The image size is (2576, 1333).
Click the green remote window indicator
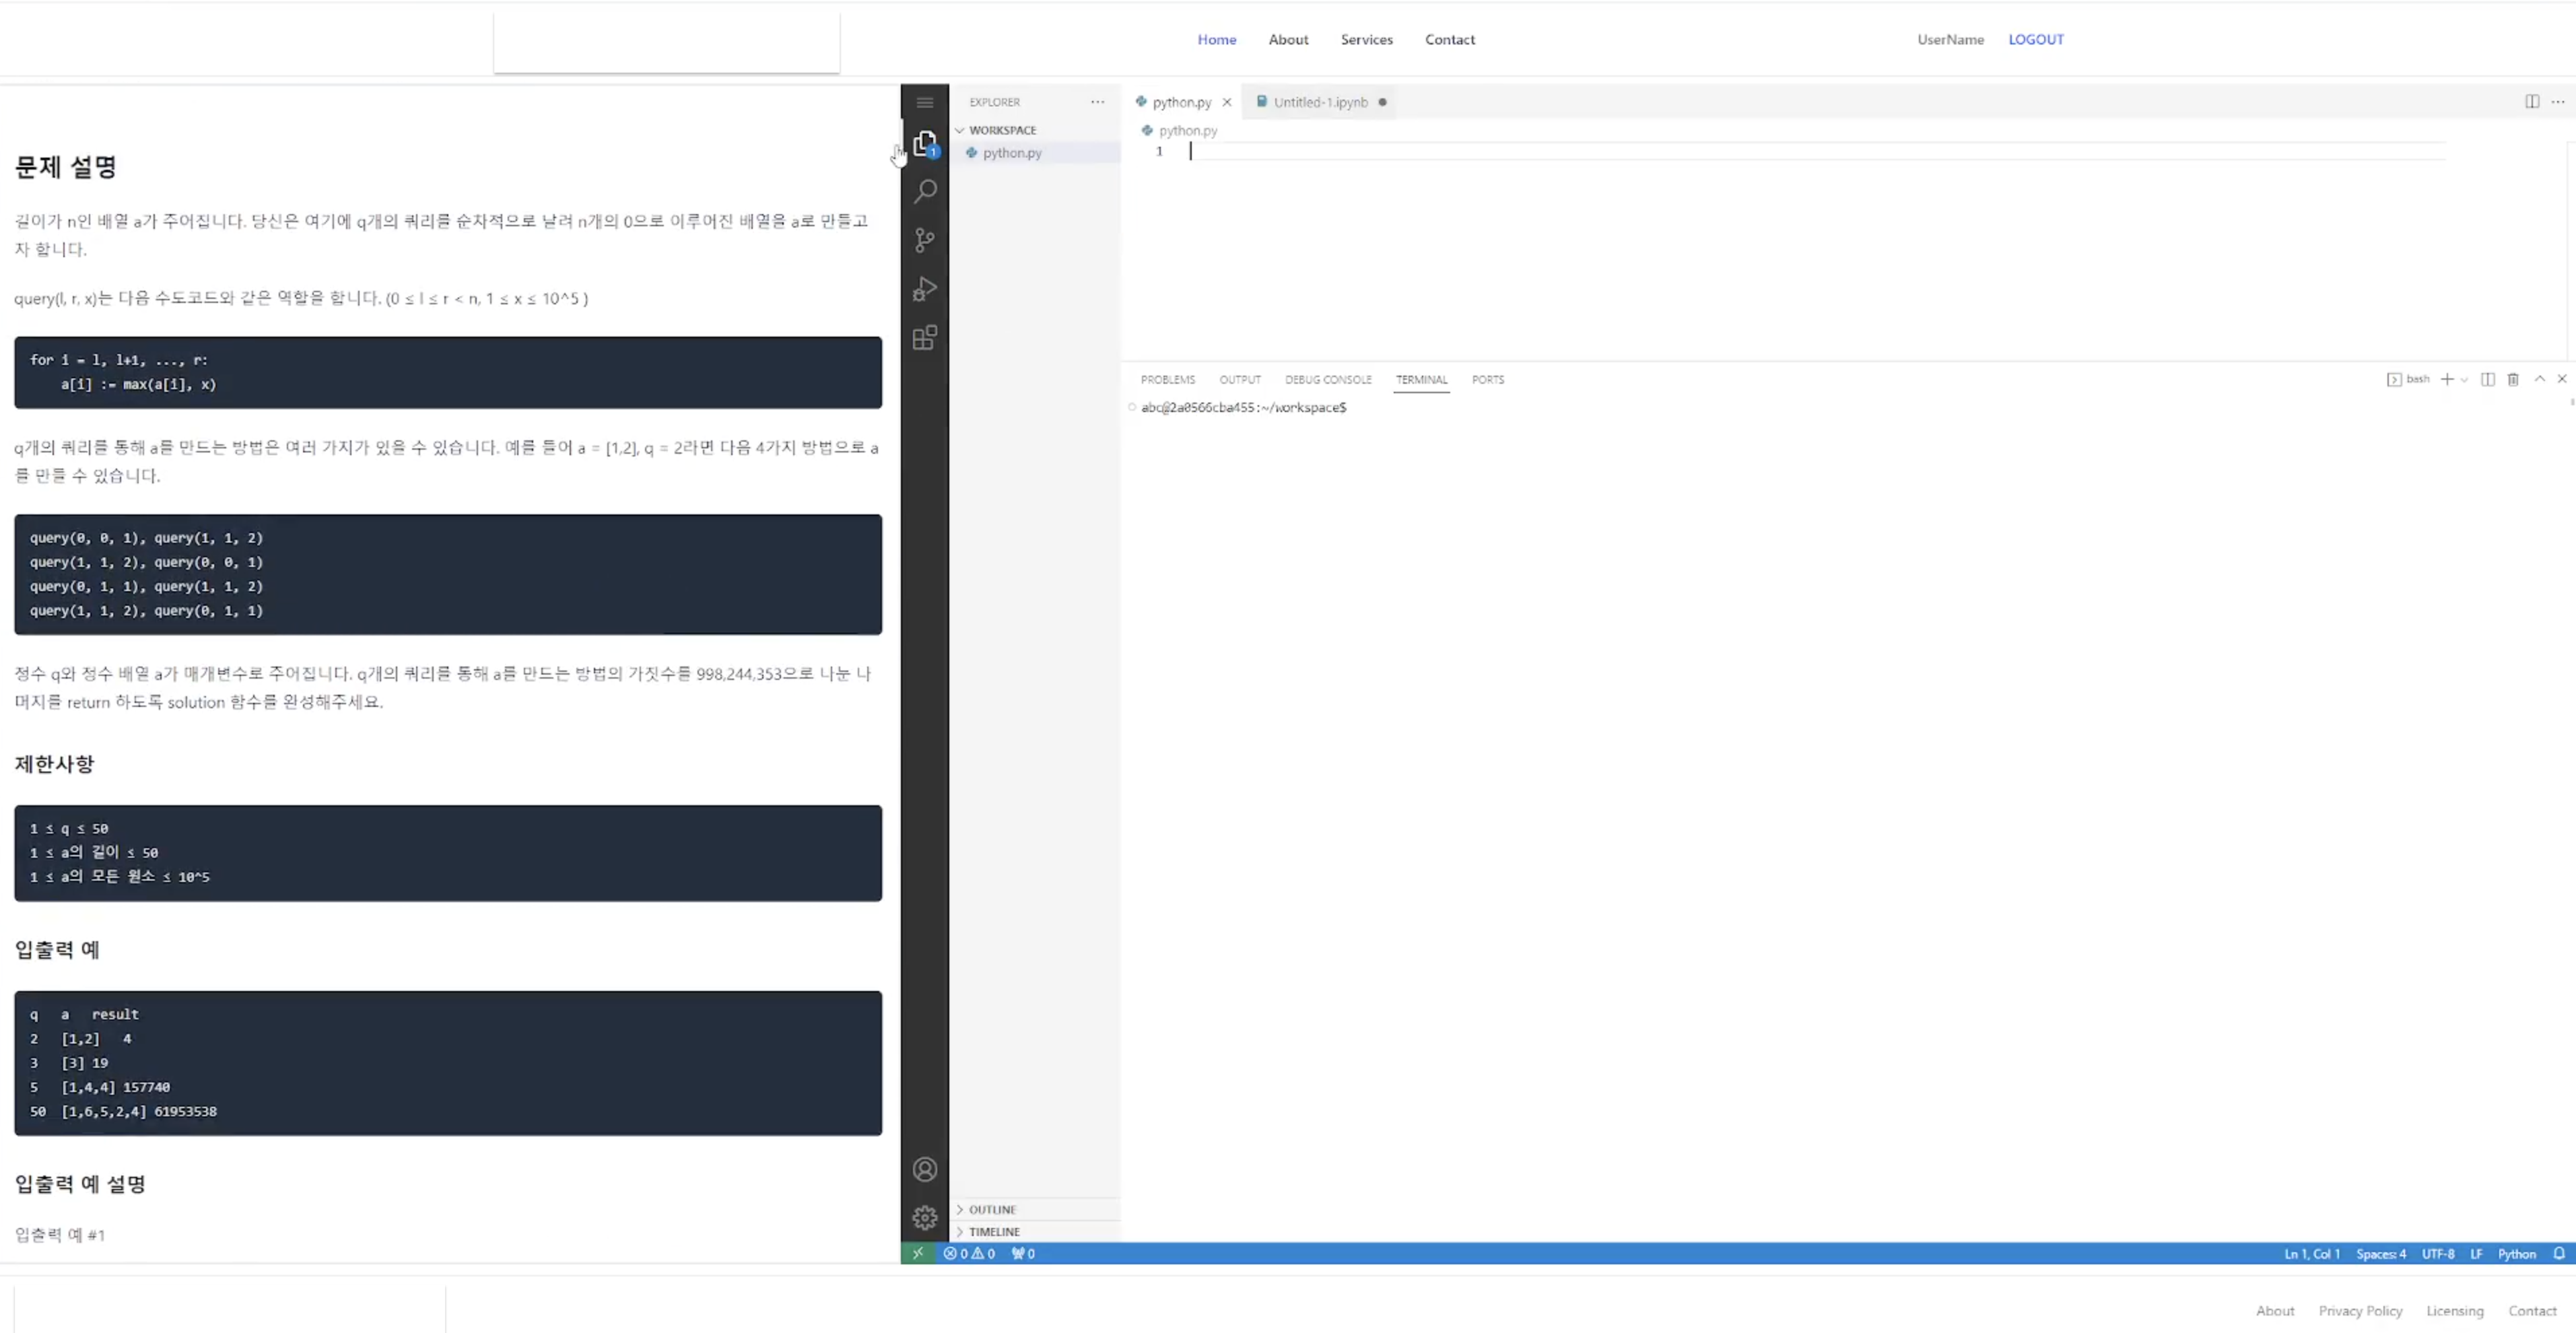coord(917,1253)
